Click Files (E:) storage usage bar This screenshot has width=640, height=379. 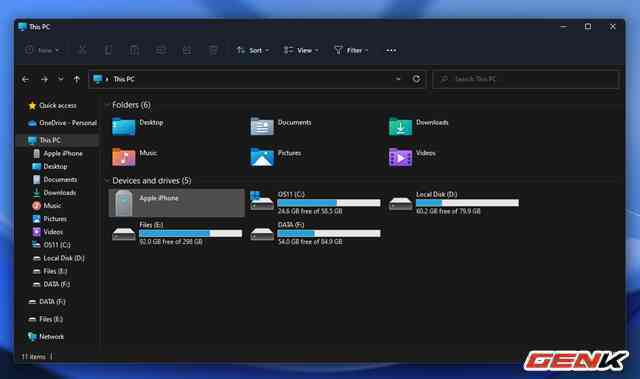(x=191, y=233)
